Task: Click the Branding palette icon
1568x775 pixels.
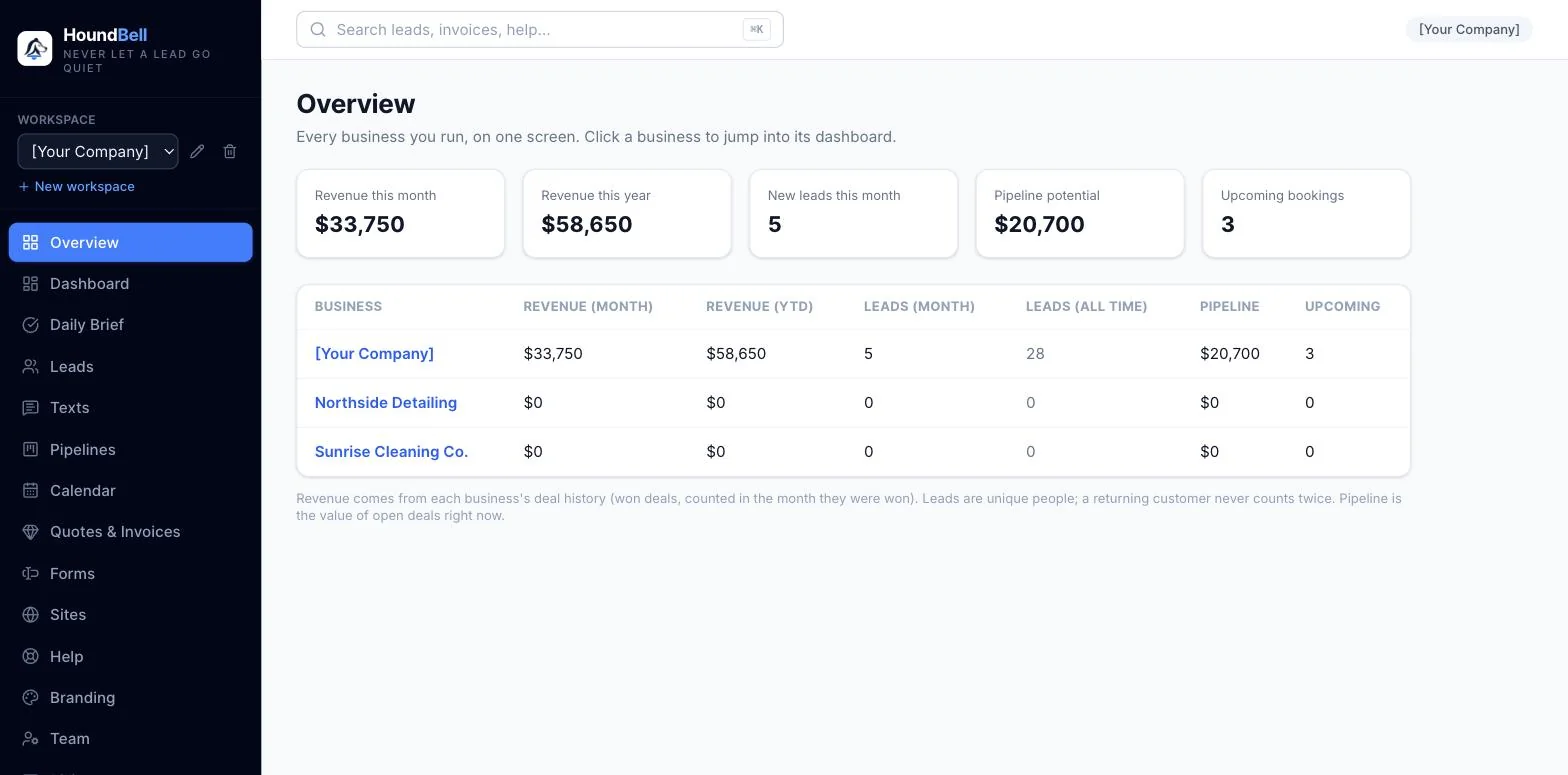Action: pos(31,697)
